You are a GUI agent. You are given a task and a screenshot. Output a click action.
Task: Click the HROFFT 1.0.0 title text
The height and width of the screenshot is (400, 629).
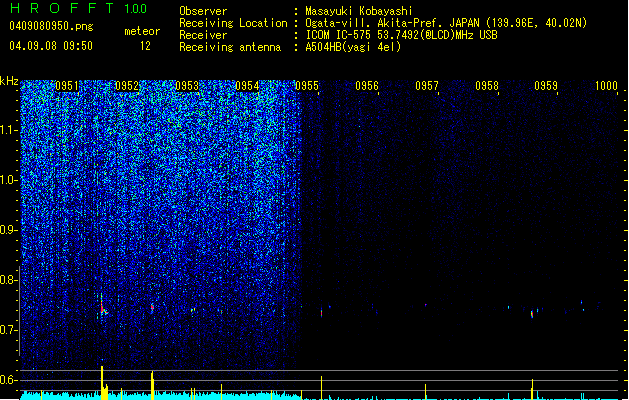coord(78,8)
